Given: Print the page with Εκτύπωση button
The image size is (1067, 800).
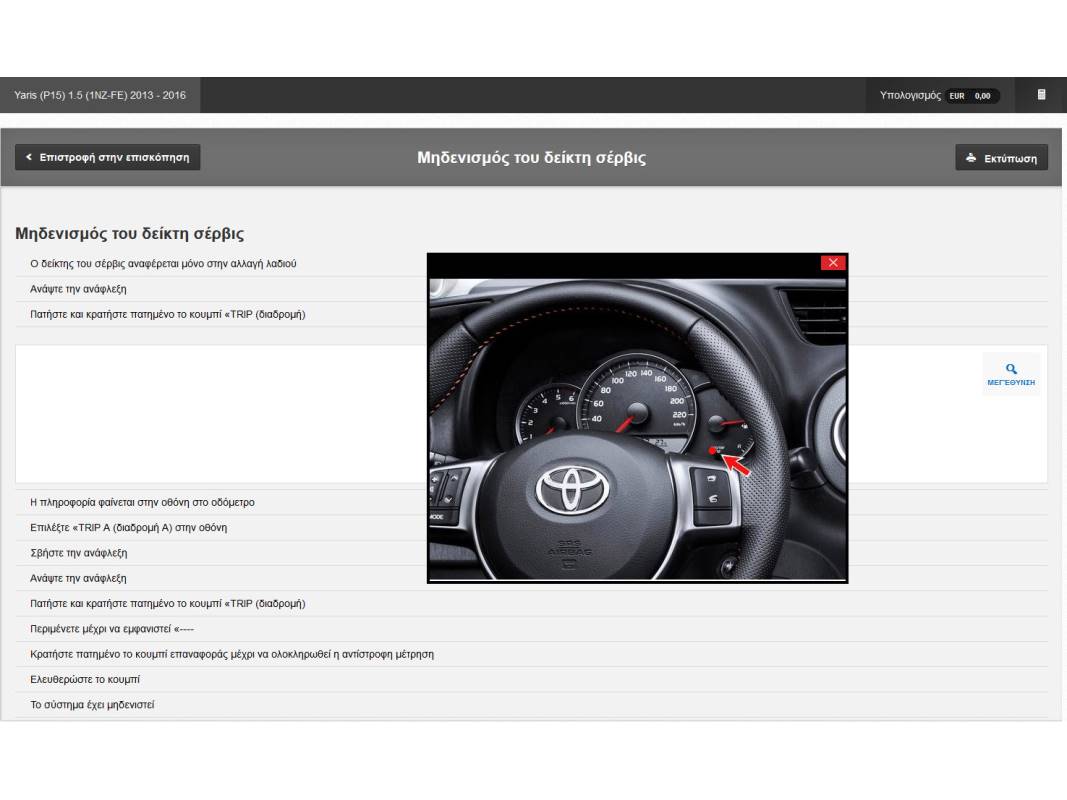Looking at the screenshot, I should coord(1001,158).
